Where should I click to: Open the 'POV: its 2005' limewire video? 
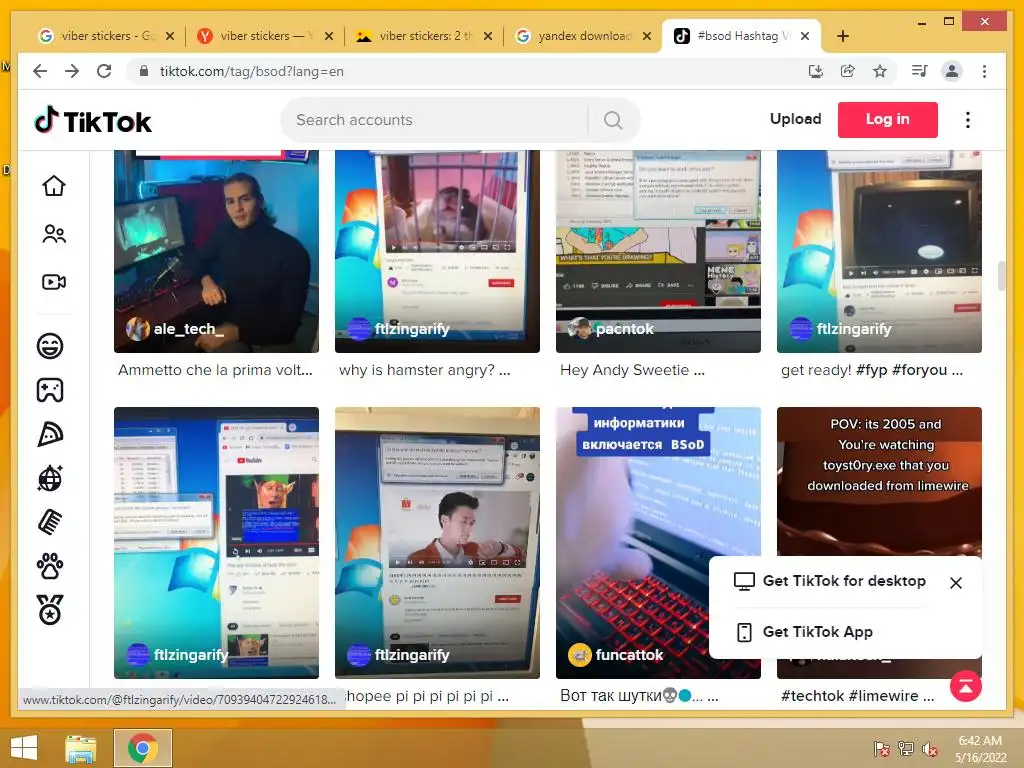[x=879, y=481]
